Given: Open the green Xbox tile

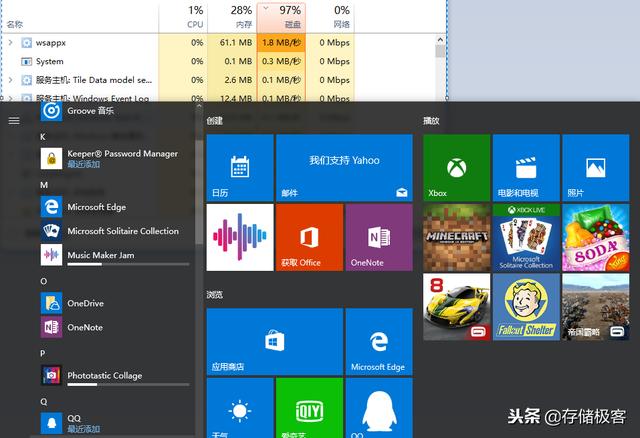Looking at the screenshot, I should tap(457, 168).
